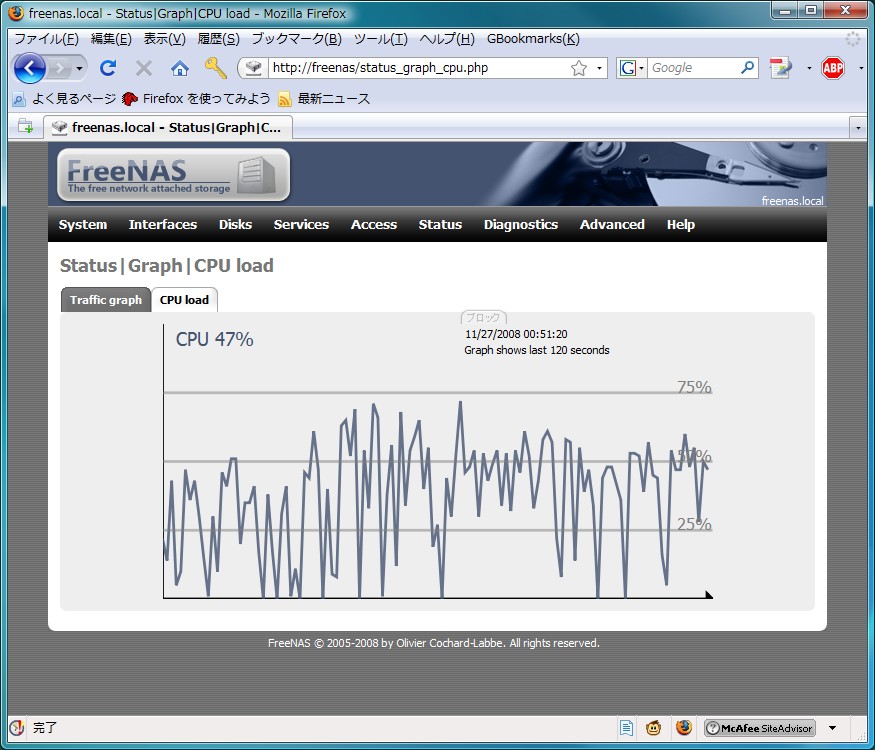Image resolution: width=875 pixels, height=750 pixels.
Task: Click the site identity icon in address bar
Action: pos(253,68)
